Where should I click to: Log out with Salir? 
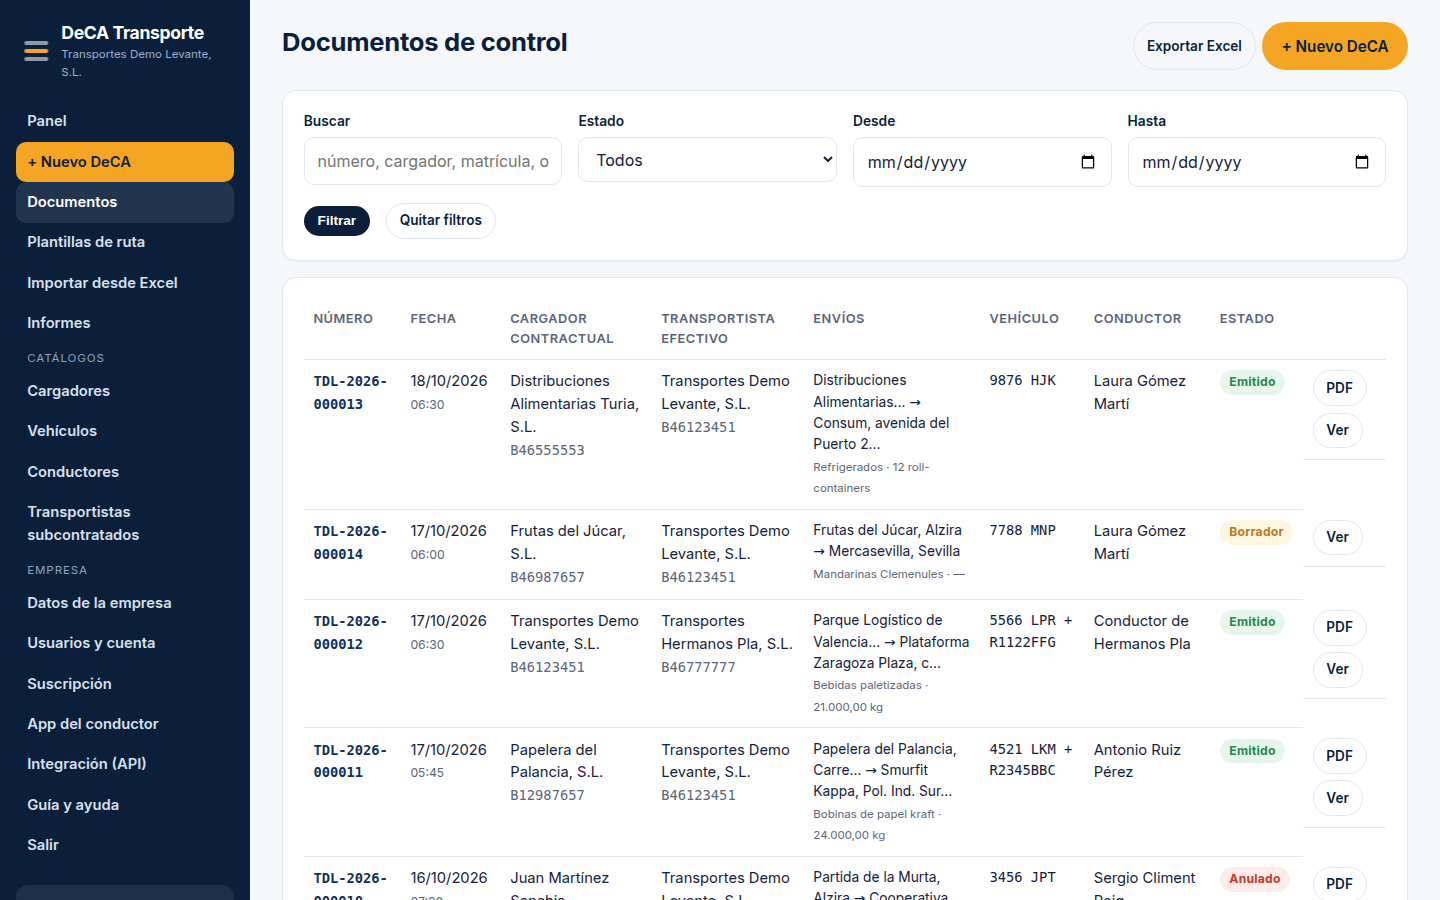tap(125, 845)
